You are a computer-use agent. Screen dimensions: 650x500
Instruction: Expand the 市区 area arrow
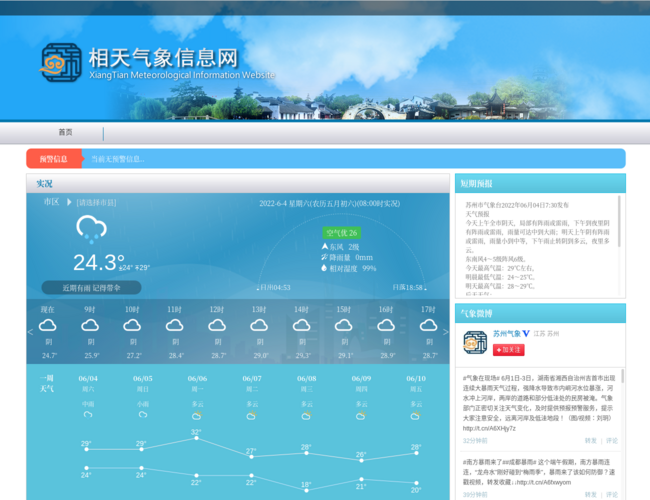pos(68,202)
